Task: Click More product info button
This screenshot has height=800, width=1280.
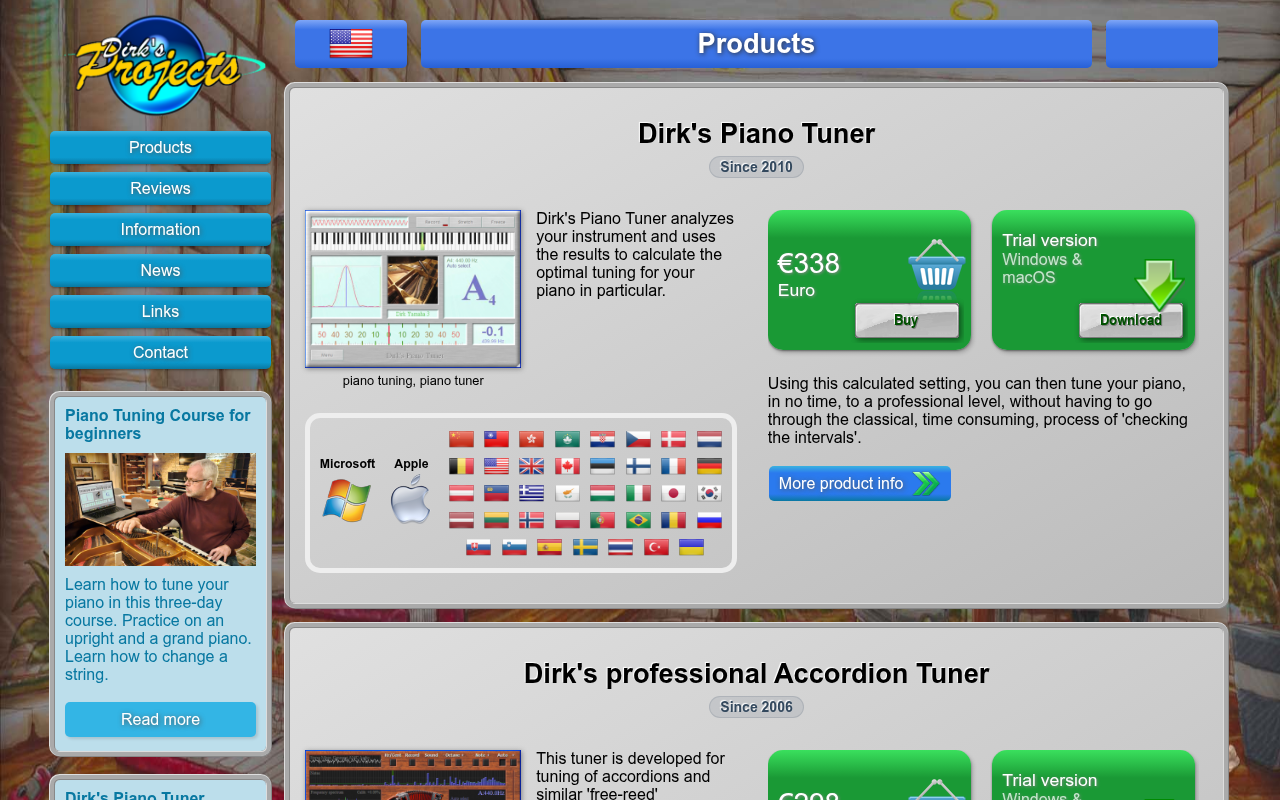Action: pyautogui.click(x=859, y=484)
